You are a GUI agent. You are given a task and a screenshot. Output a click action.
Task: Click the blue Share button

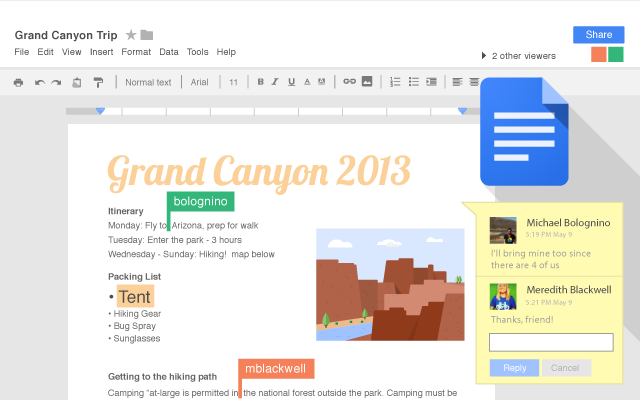(x=599, y=35)
